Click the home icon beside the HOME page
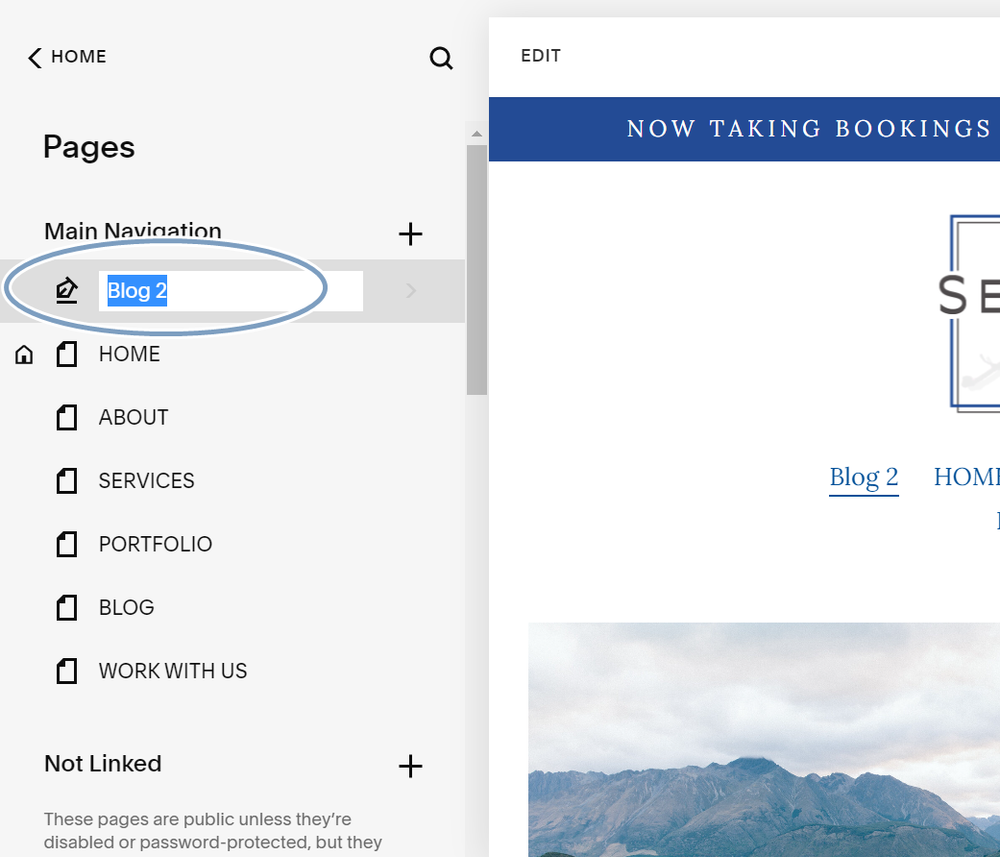1000x857 pixels. point(22,354)
